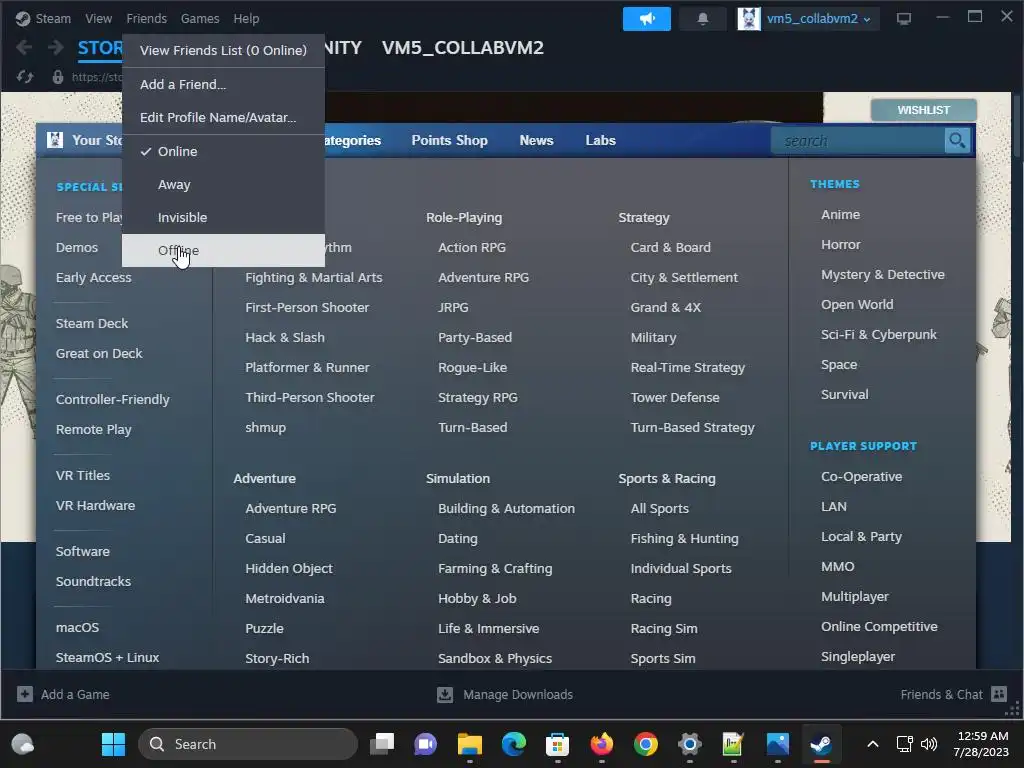Set friends status to Offline

223,250
